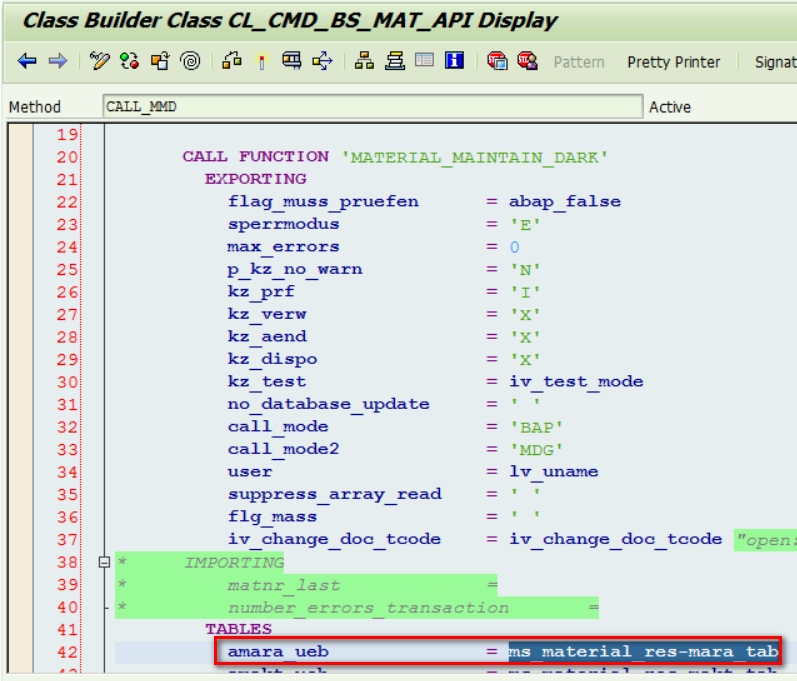Image resolution: width=797 pixels, height=681 pixels.
Task: Display the Navigation Stack icon
Action: (394, 61)
